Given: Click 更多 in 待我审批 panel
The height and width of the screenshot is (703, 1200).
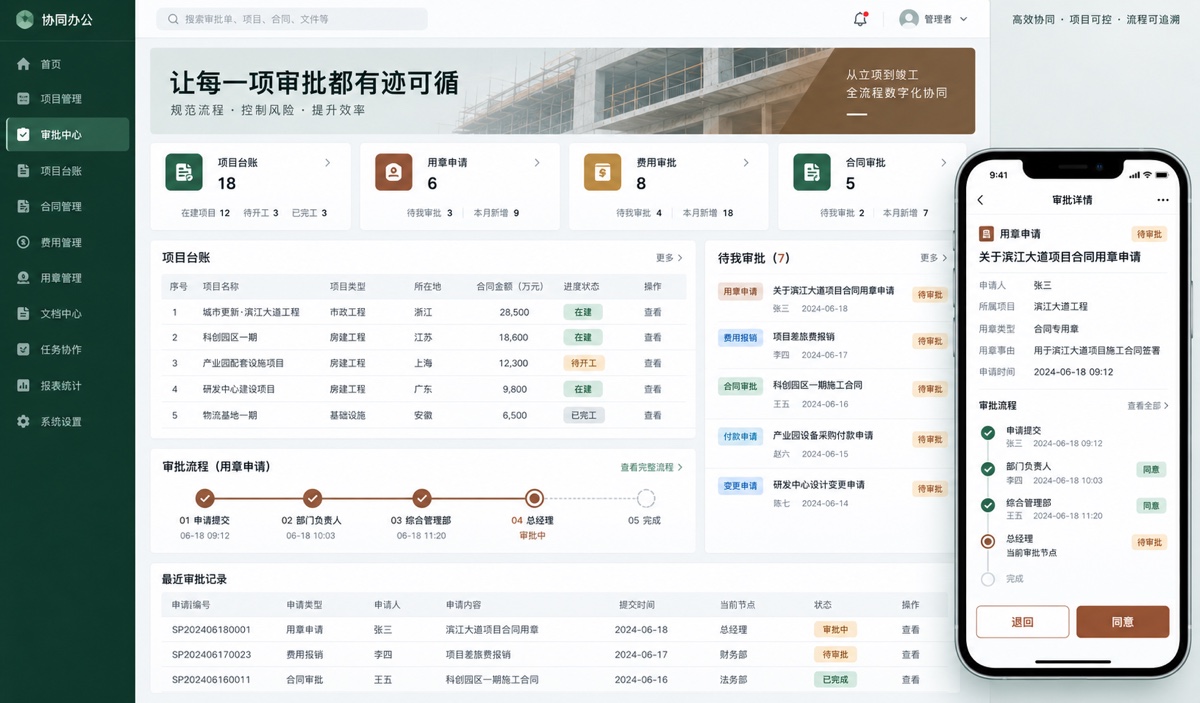Looking at the screenshot, I should click(933, 258).
